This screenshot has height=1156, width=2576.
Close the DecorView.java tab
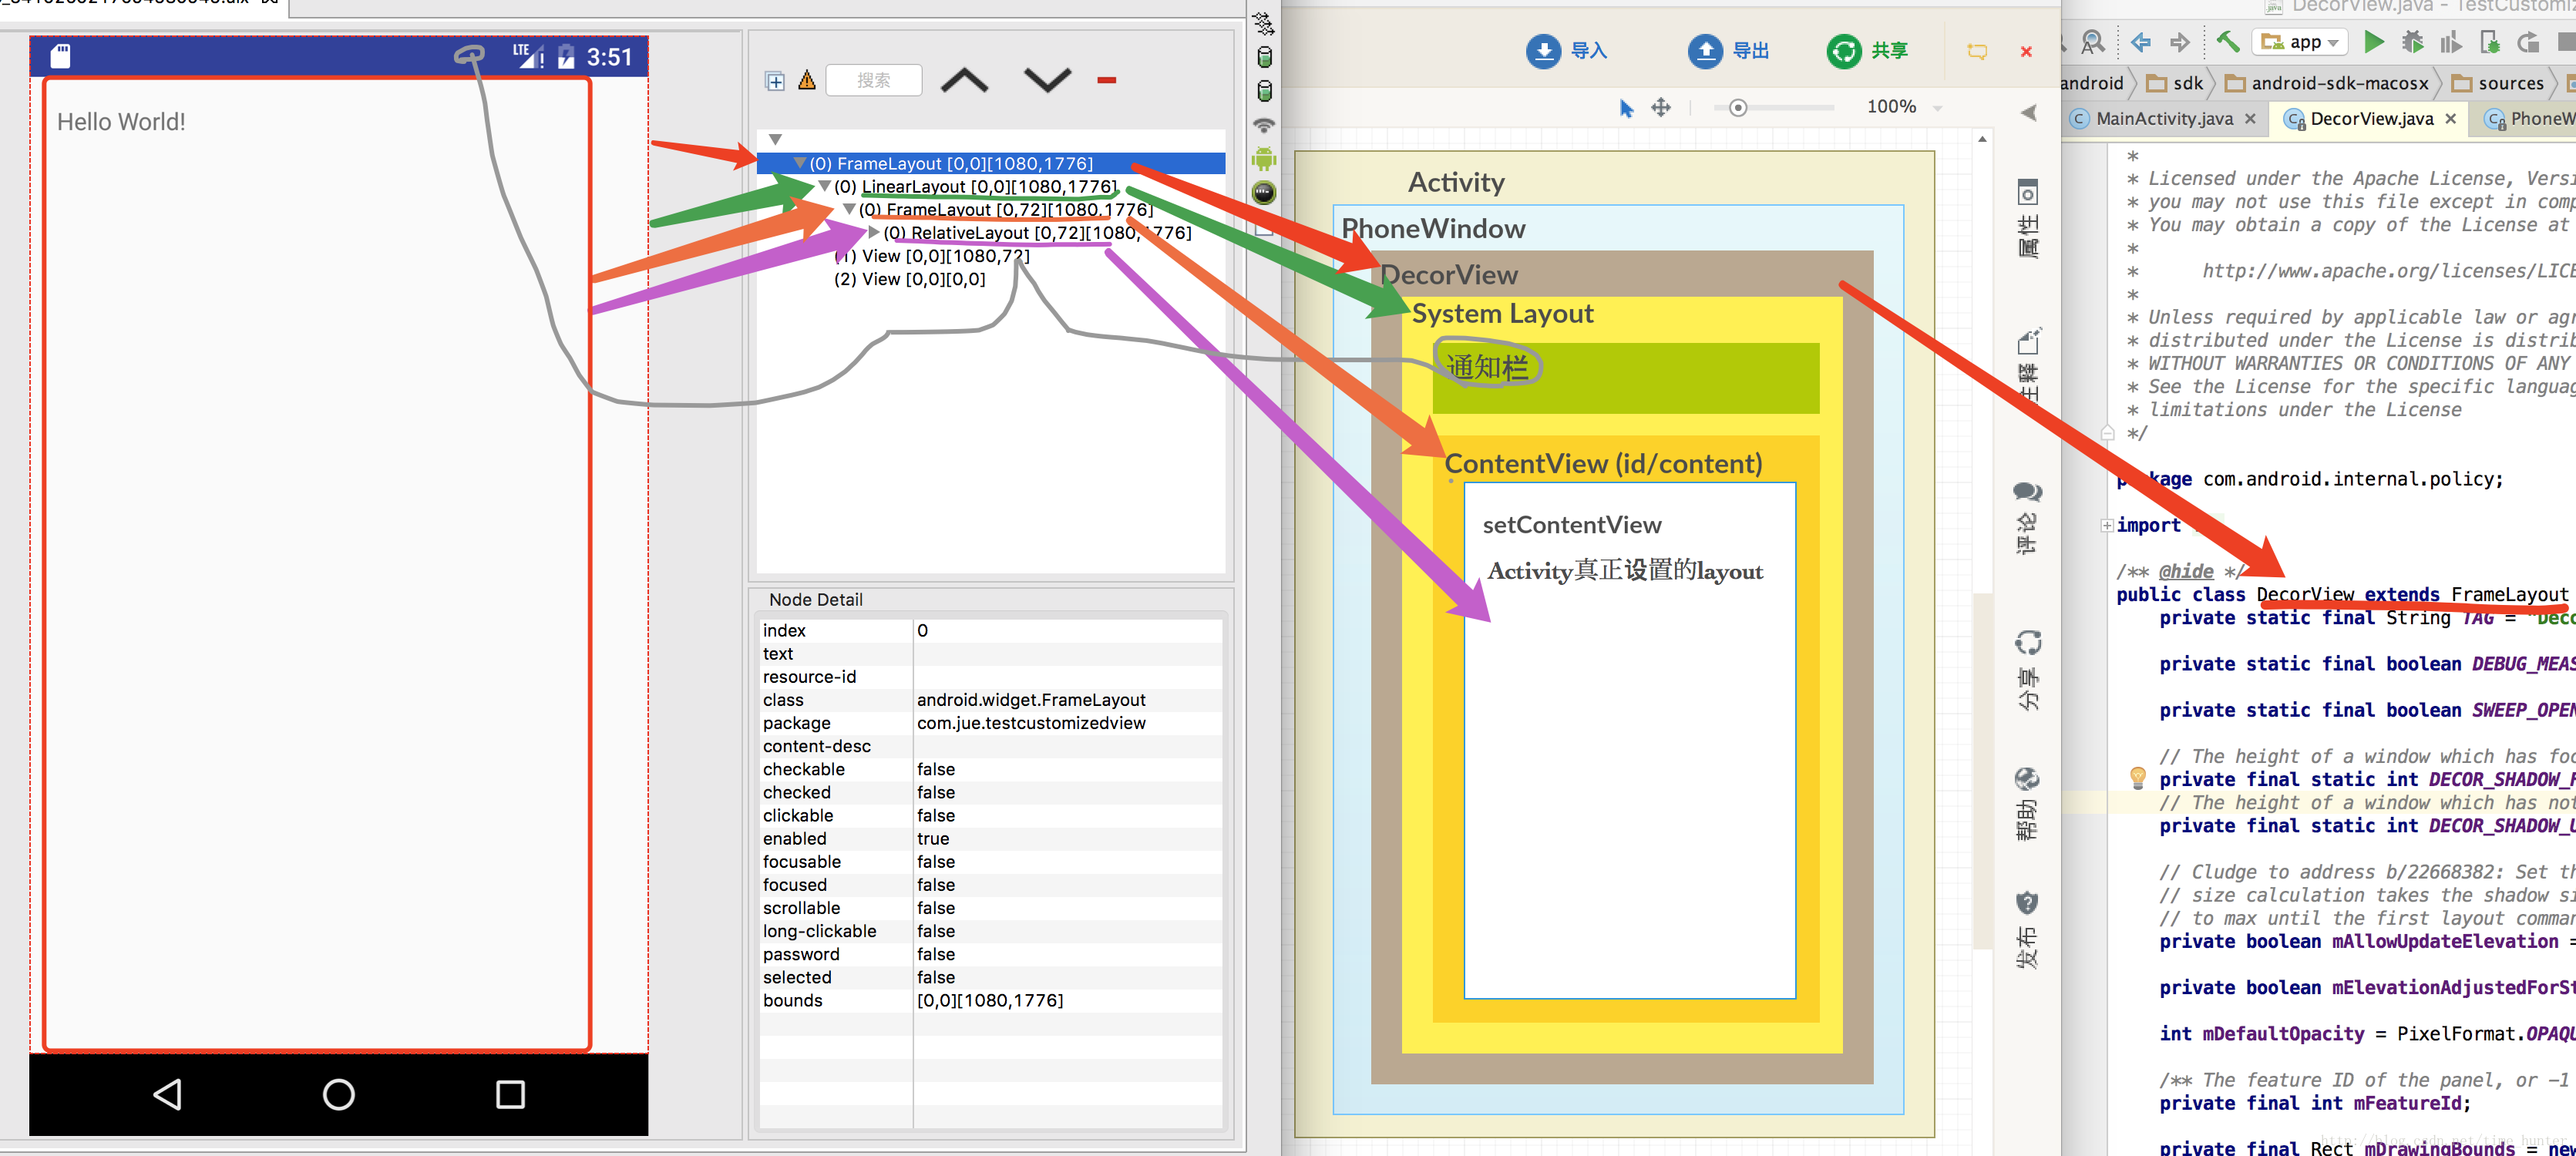(2451, 119)
